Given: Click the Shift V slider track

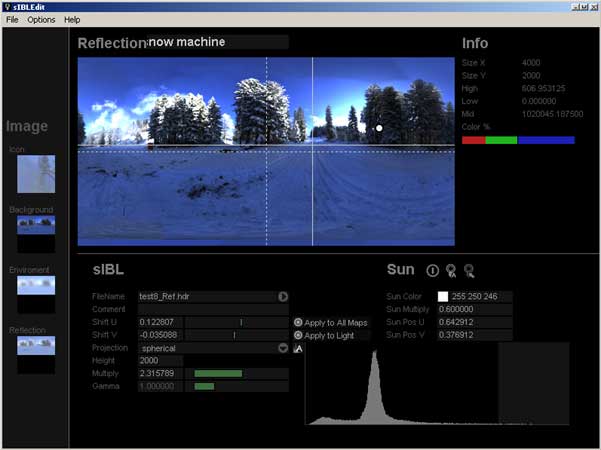Looking at the screenshot, I should 236,335.
